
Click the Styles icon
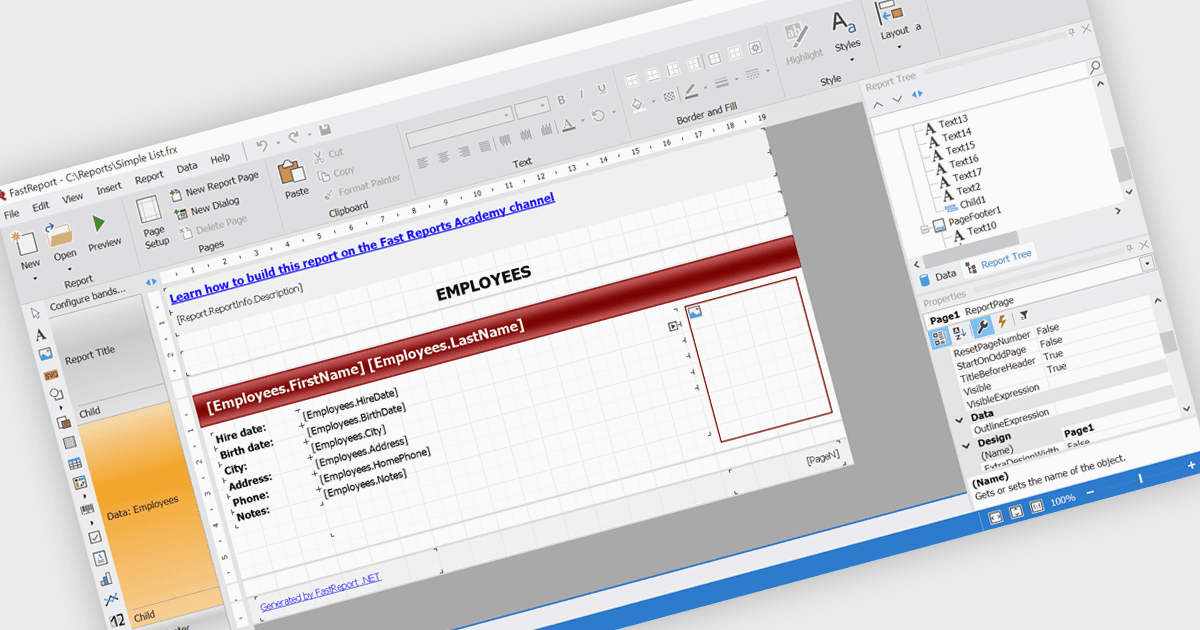pyautogui.click(x=845, y=22)
